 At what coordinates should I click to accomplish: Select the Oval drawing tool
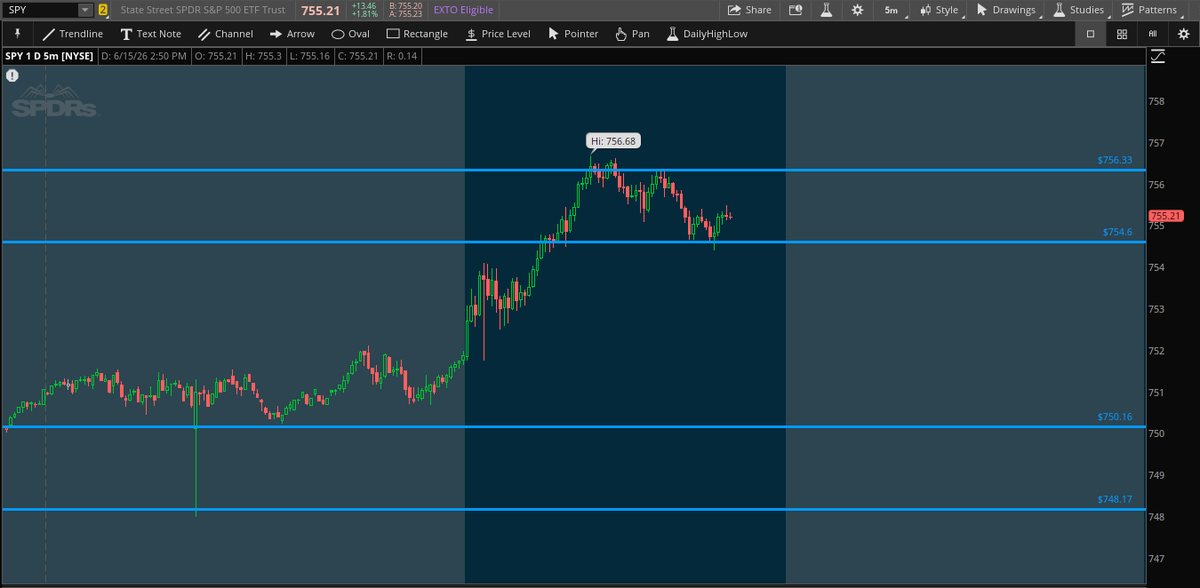click(x=350, y=34)
